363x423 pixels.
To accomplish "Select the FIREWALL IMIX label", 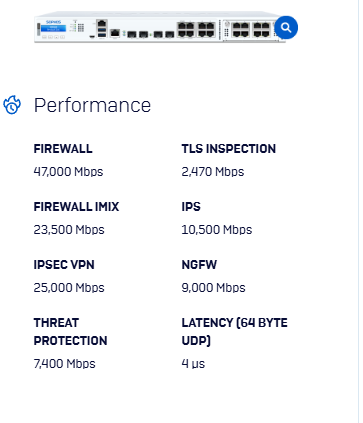I will (76, 207).
